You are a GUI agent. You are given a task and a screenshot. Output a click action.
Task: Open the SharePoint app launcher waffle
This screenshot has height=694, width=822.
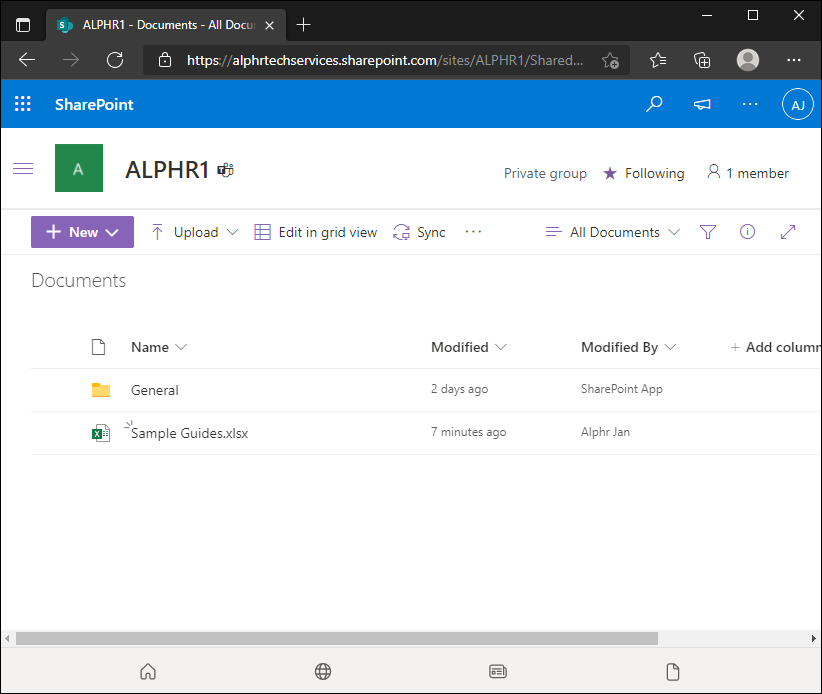(x=23, y=104)
